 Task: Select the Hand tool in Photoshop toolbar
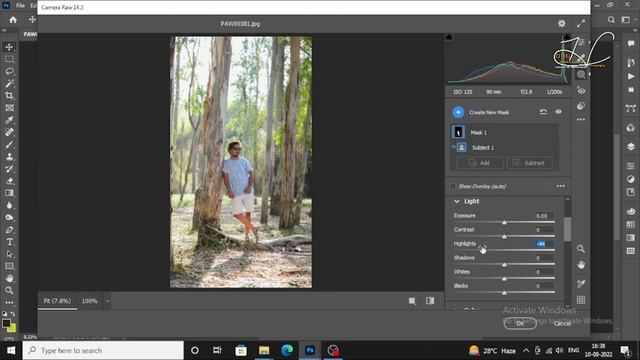point(9,278)
